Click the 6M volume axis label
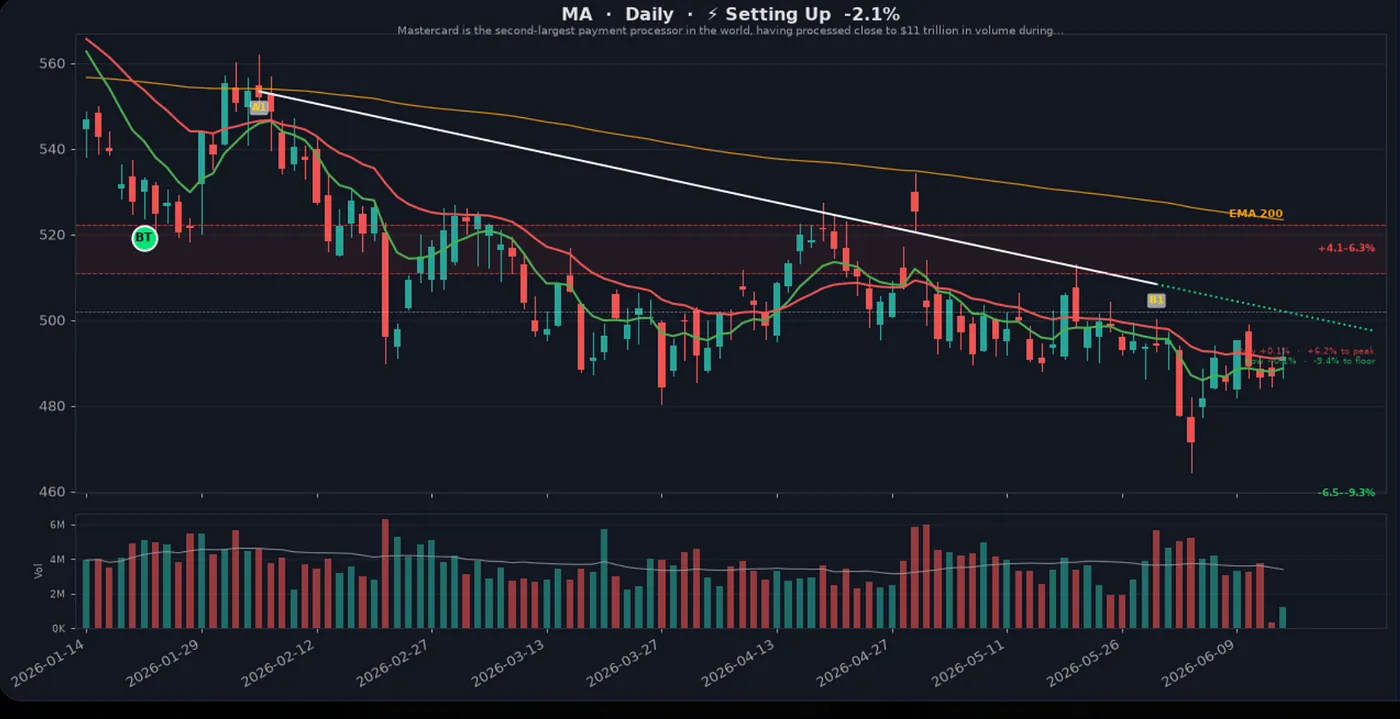1400x719 pixels. tap(57, 525)
